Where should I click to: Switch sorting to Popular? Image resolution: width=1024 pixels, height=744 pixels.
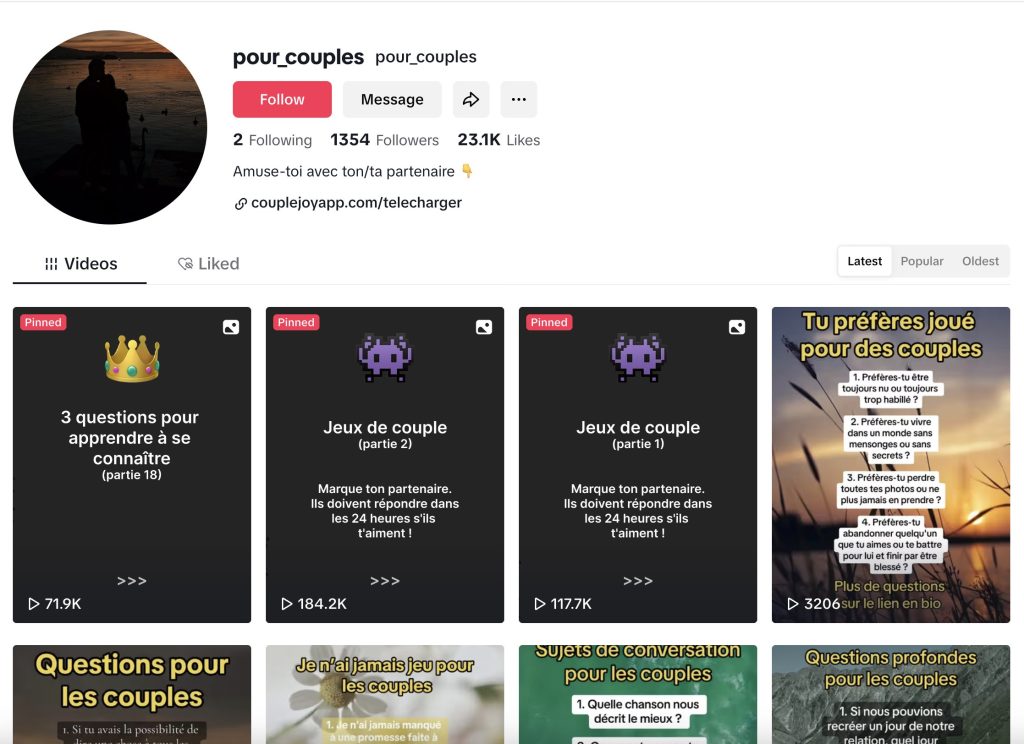(921, 261)
